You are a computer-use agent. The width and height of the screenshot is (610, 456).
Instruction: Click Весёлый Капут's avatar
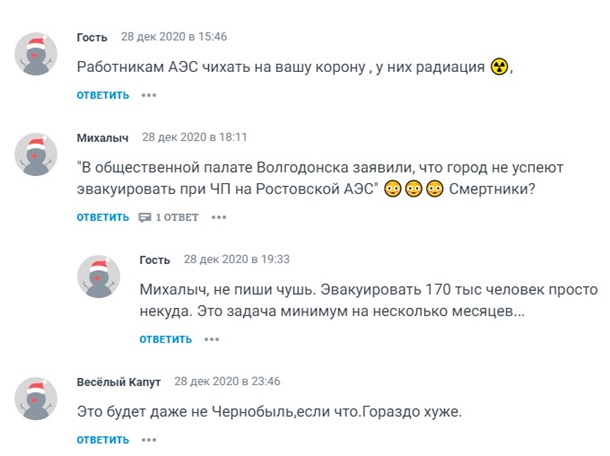pos(38,399)
